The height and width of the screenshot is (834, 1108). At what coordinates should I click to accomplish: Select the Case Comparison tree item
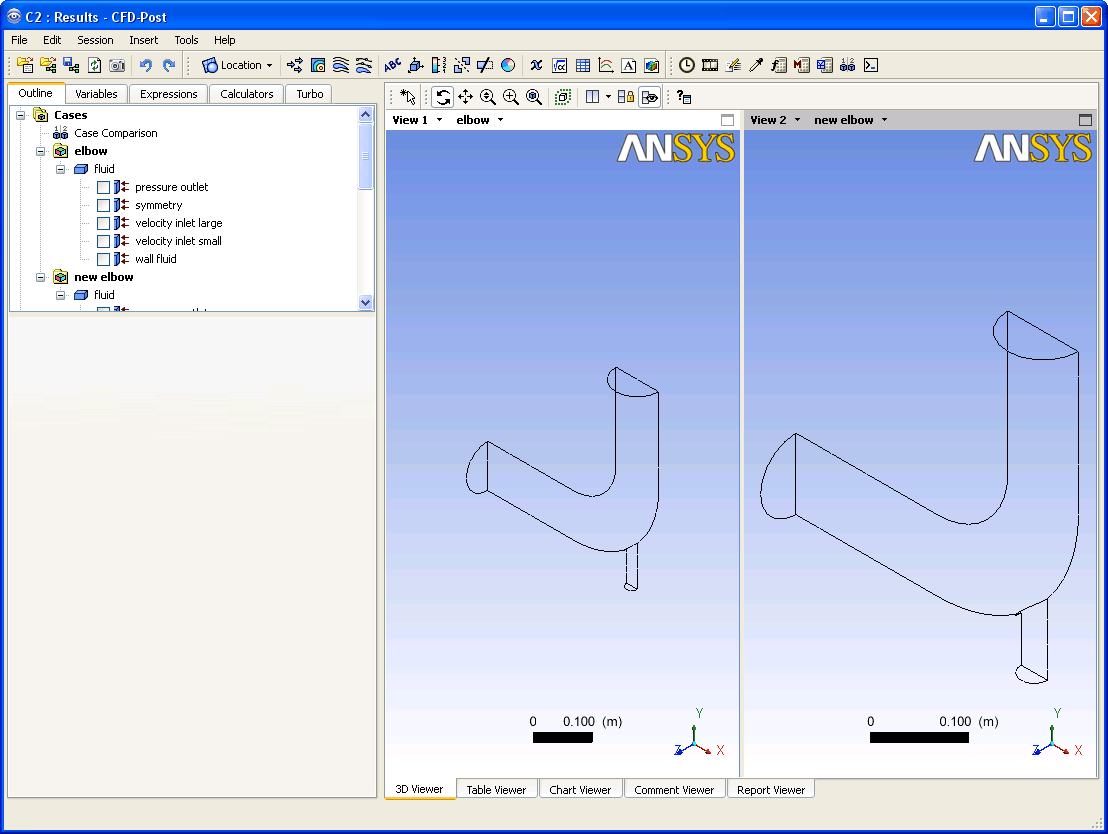pos(116,133)
